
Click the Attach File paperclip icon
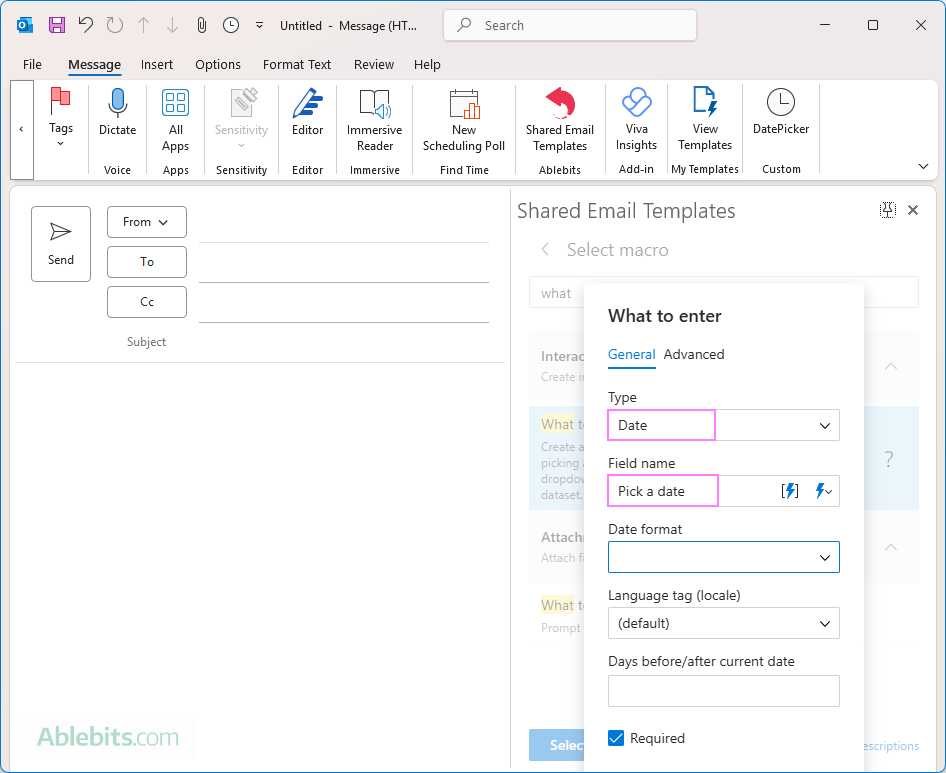(x=202, y=25)
